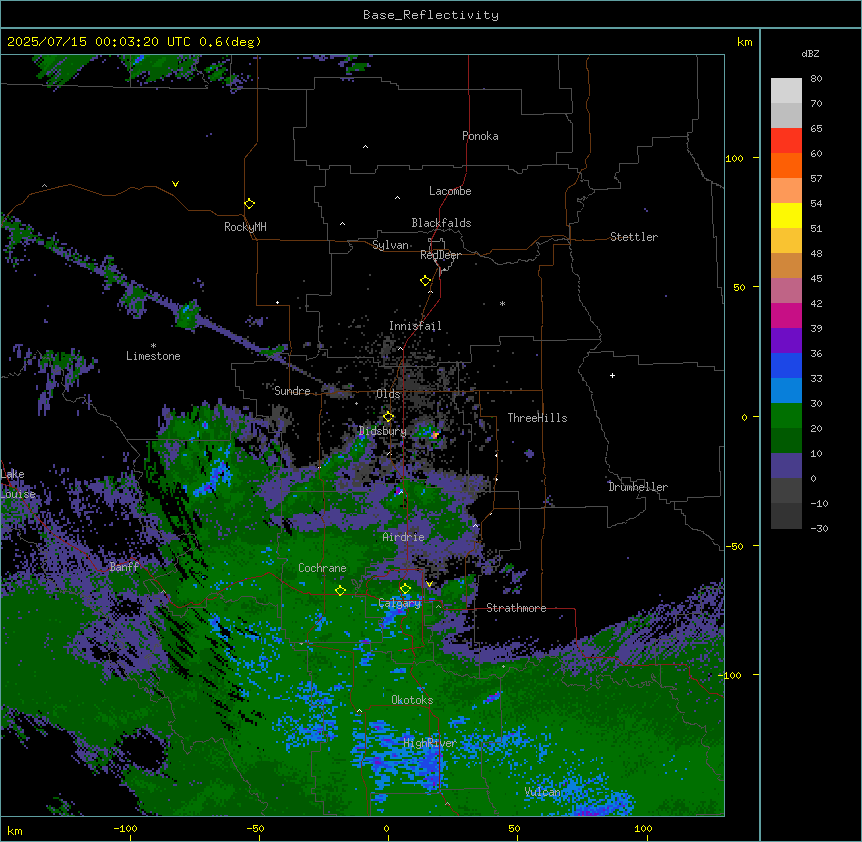The width and height of the screenshot is (862, 842).
Task: Click the 100 tick on the horizontal axis
Action: click(643, 828)
